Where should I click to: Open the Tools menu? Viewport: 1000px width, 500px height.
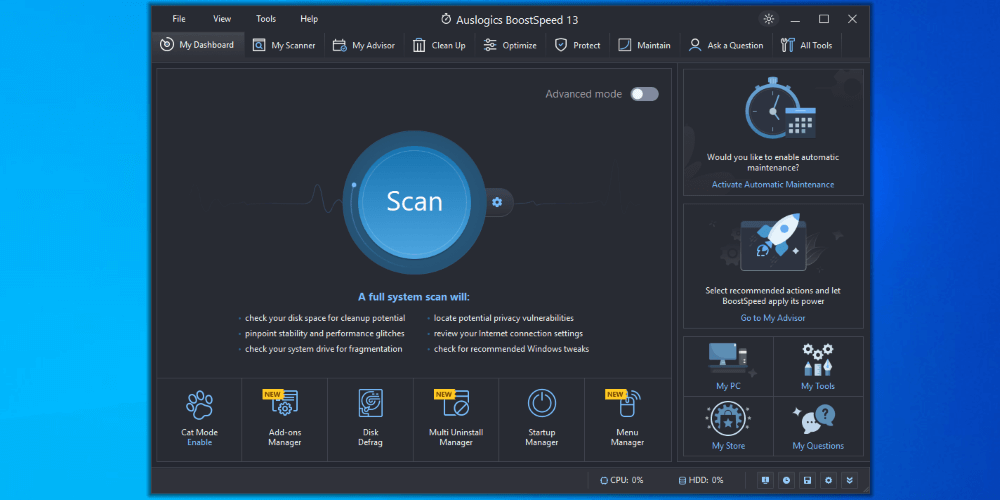click(x=266, y=19)
